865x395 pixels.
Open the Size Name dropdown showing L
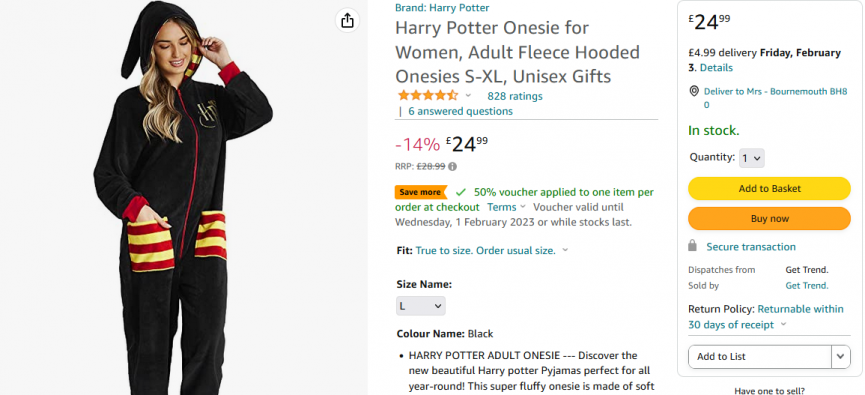click(x=420, y=306)
